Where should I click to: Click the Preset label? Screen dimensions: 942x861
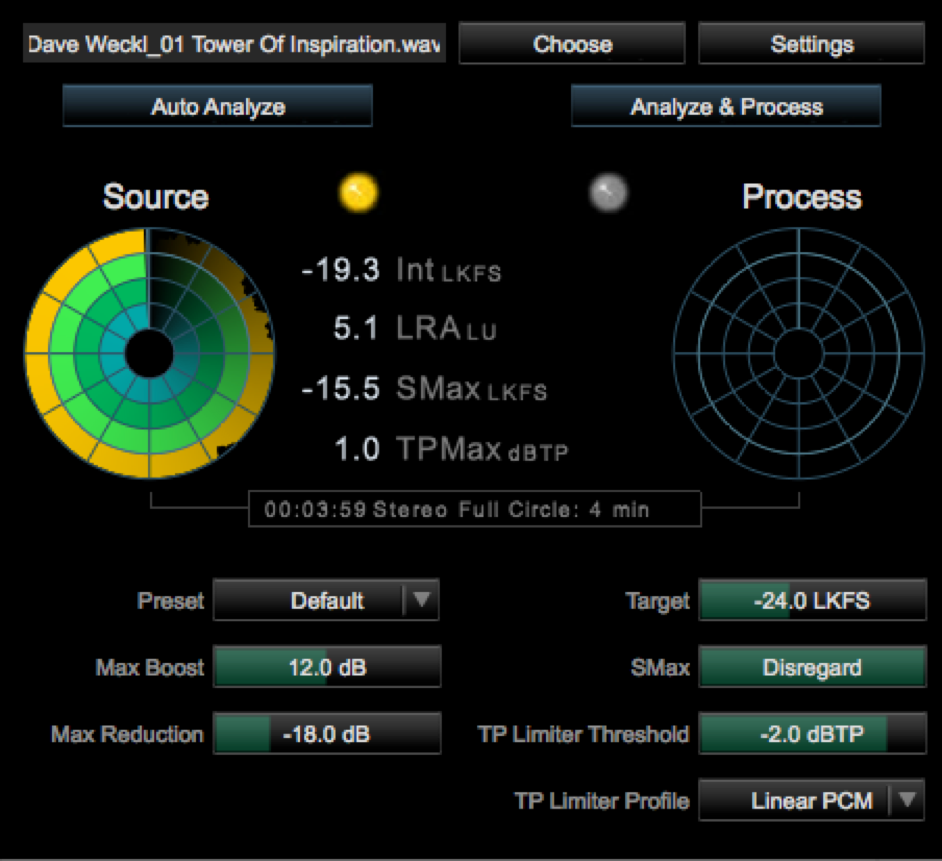[x=171, y=601]
